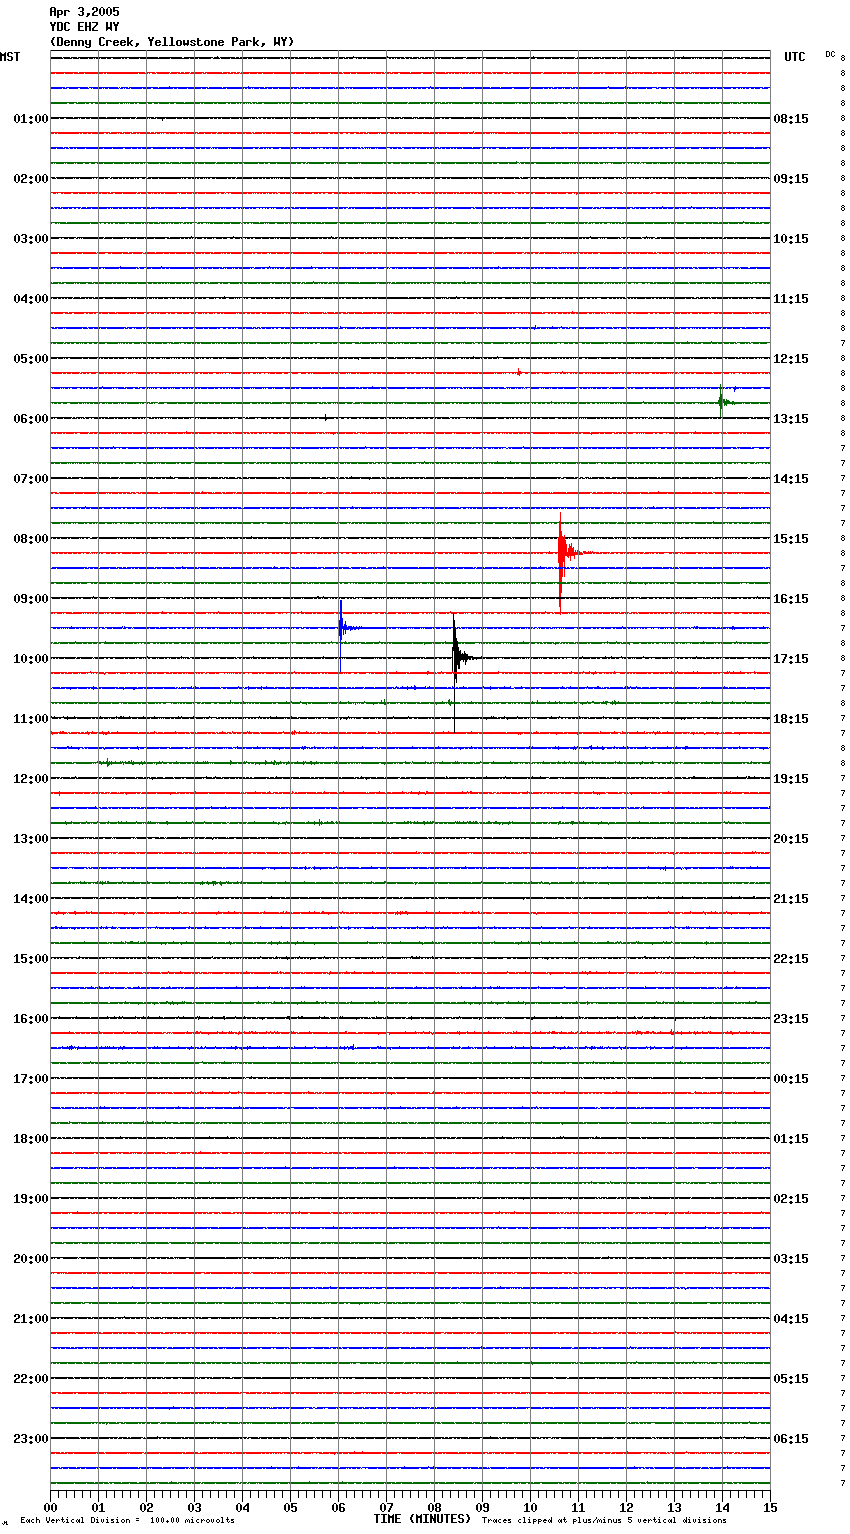Click the 10:15 UTC row label
Image resolution: width=850 pixels, height=1534 pixels.
click(x=791, y=239)
